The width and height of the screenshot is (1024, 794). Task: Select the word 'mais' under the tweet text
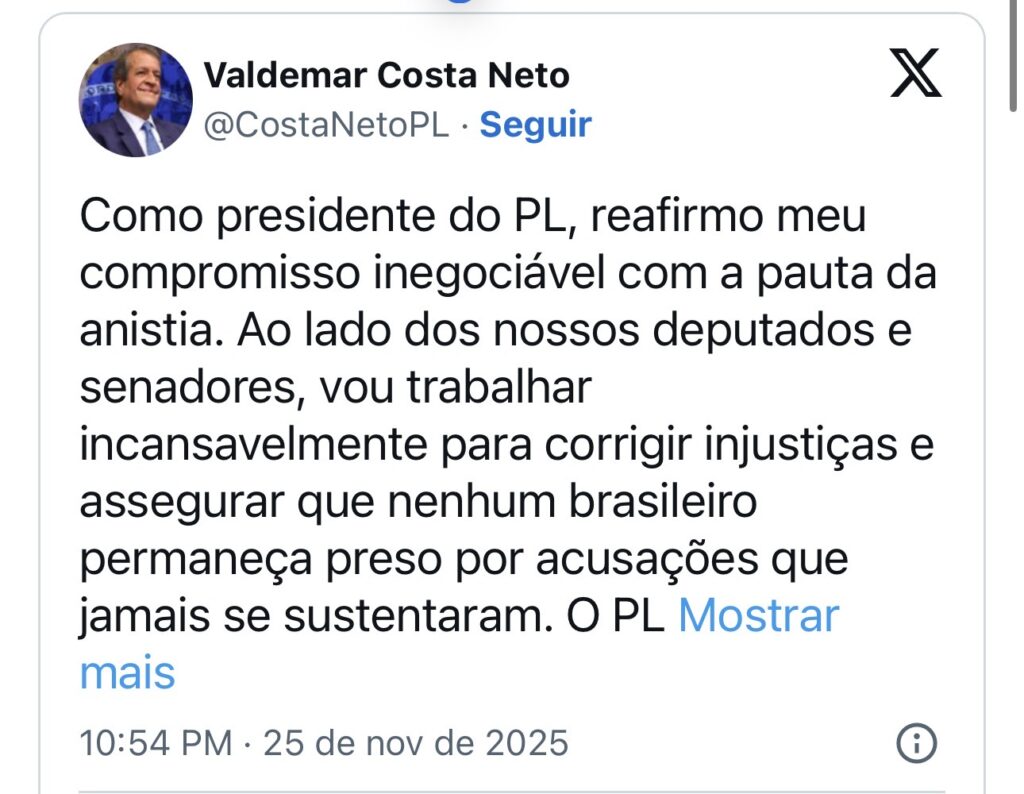click(127, 673)
